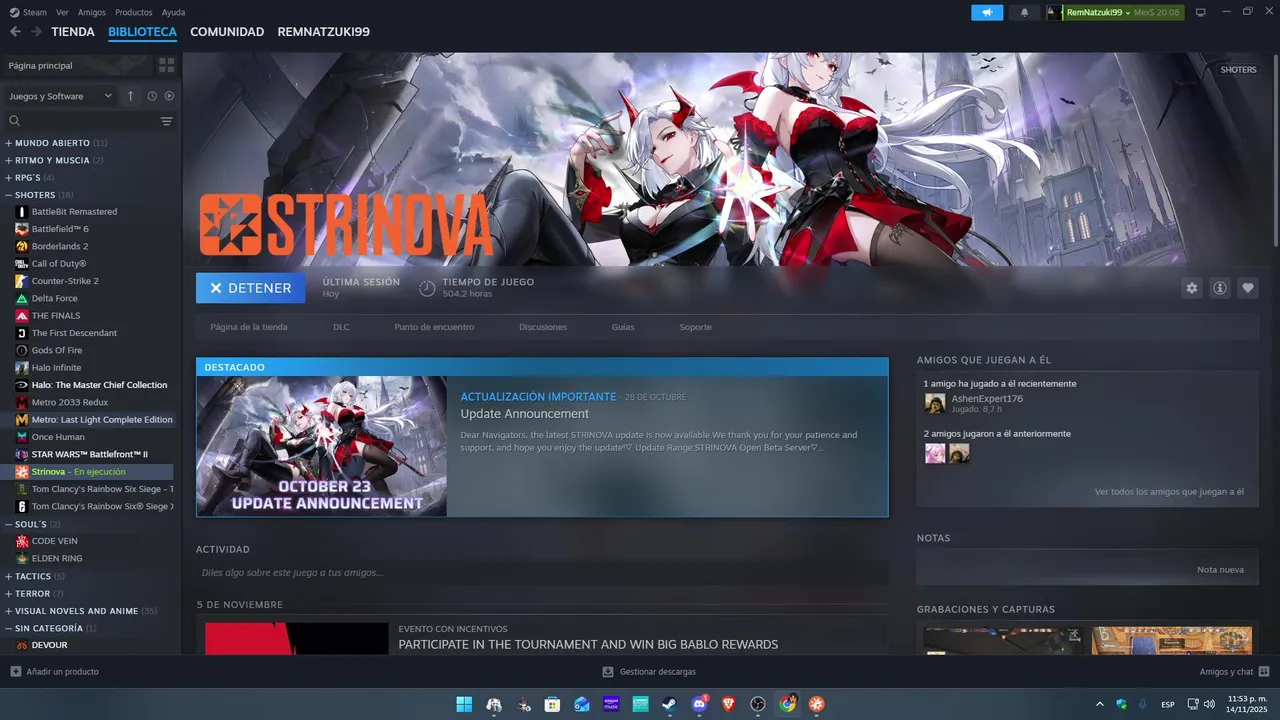Open Punto de encuentro link
This screenshot has height=720, width=1280.
click(x=434, y=327)
